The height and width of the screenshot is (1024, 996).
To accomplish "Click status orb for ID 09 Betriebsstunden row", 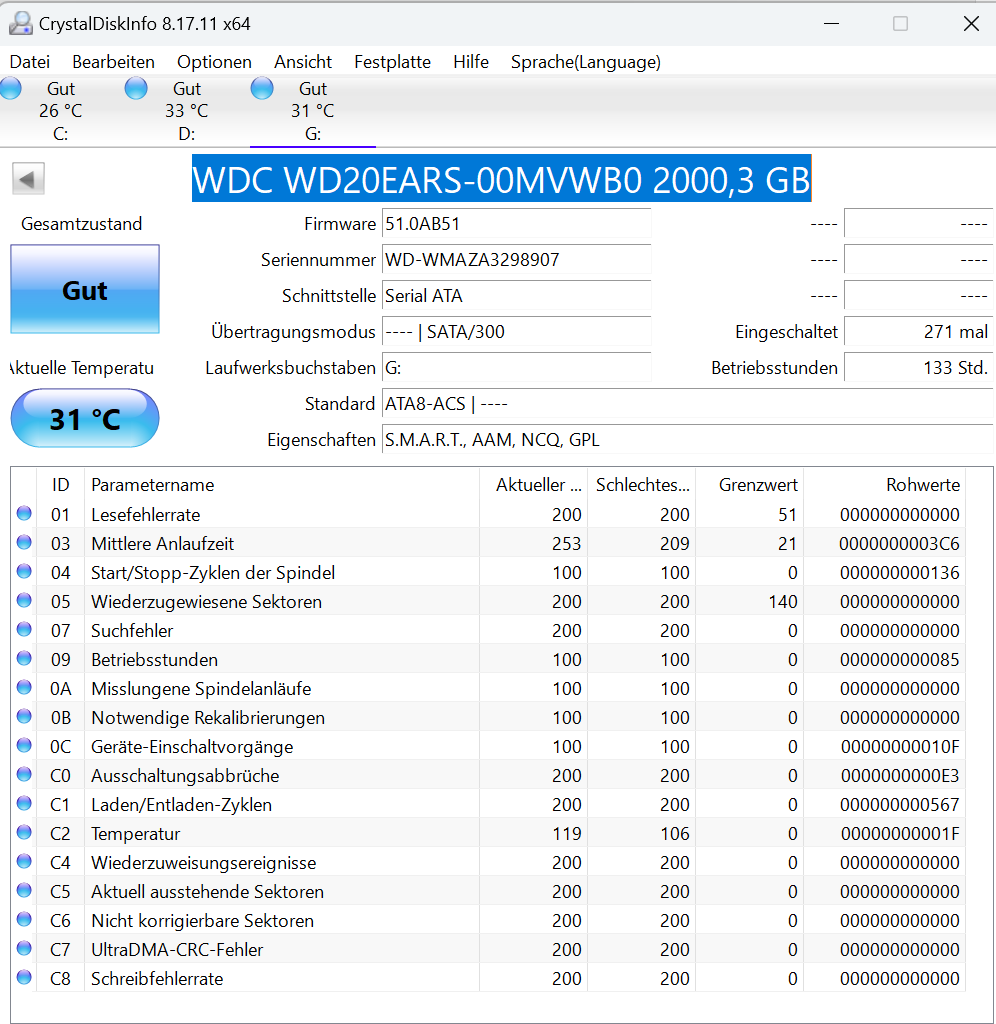I will (24, 658).
